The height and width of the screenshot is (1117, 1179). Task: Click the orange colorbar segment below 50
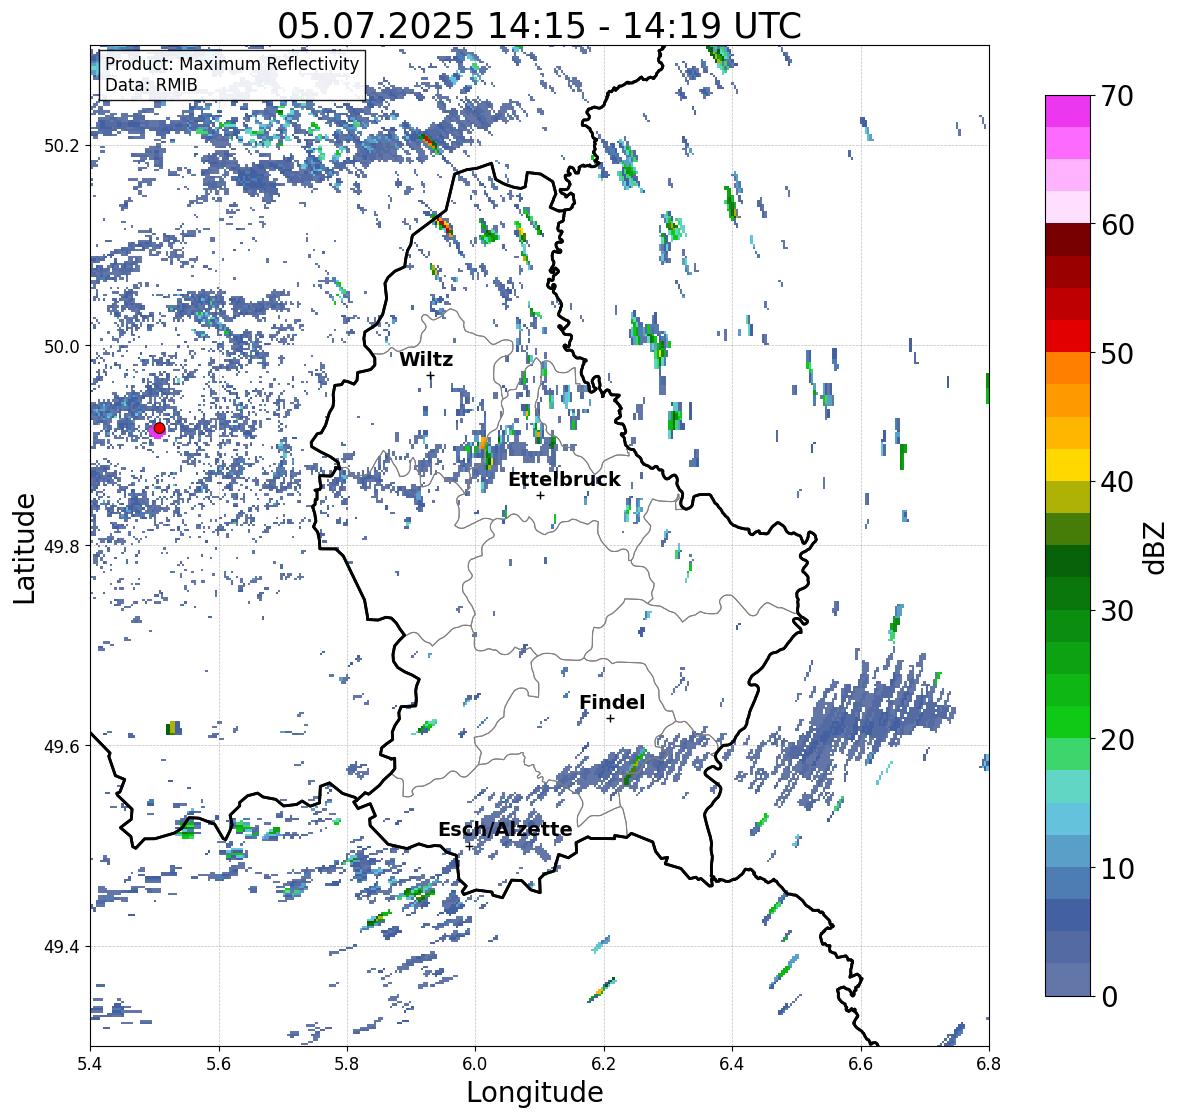1068,368
